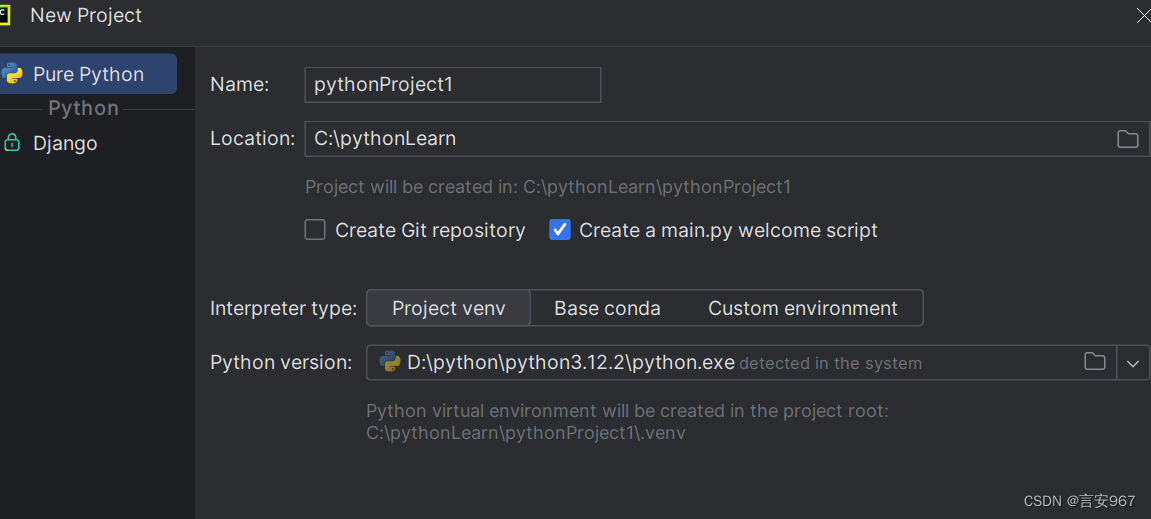1151x519 pixels.
Task: Select Pure Python project type
Action: [x=88, y=74]
